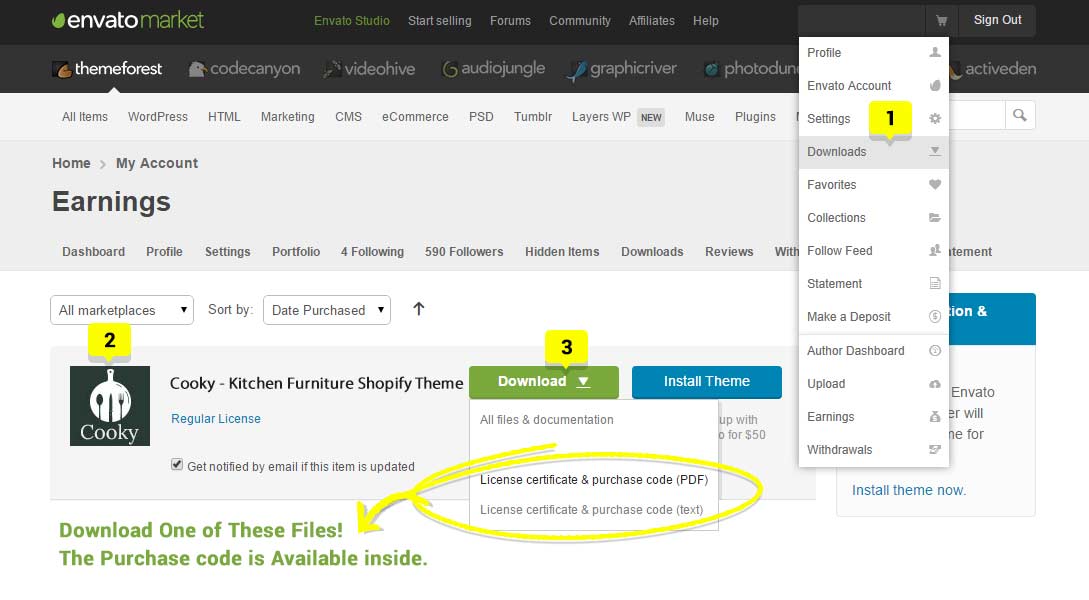The image size is (1089, 600).
Task: Toggle the email update notification checkbox
Action: tap(177, 465)
